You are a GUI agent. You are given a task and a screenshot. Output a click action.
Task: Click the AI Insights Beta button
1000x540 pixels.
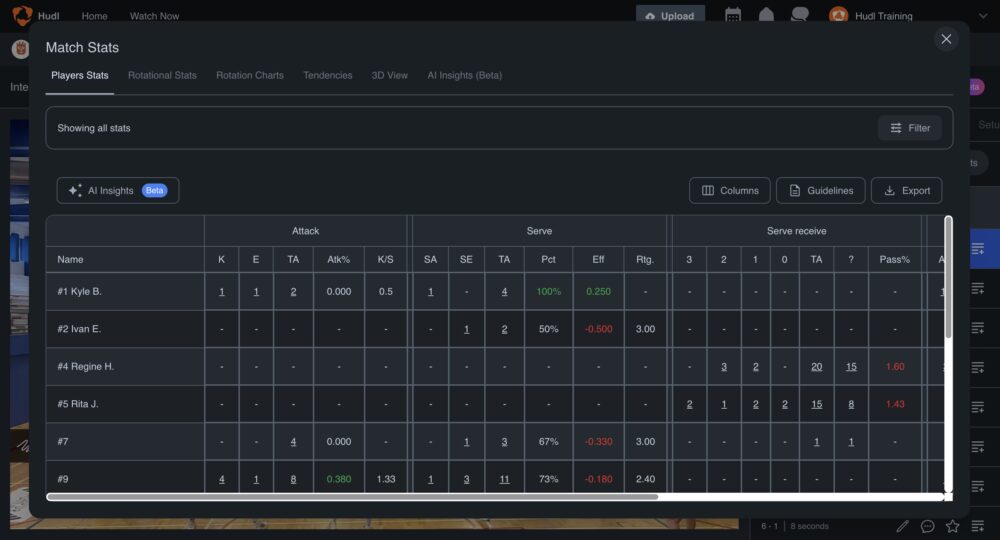tap(118, 191)
